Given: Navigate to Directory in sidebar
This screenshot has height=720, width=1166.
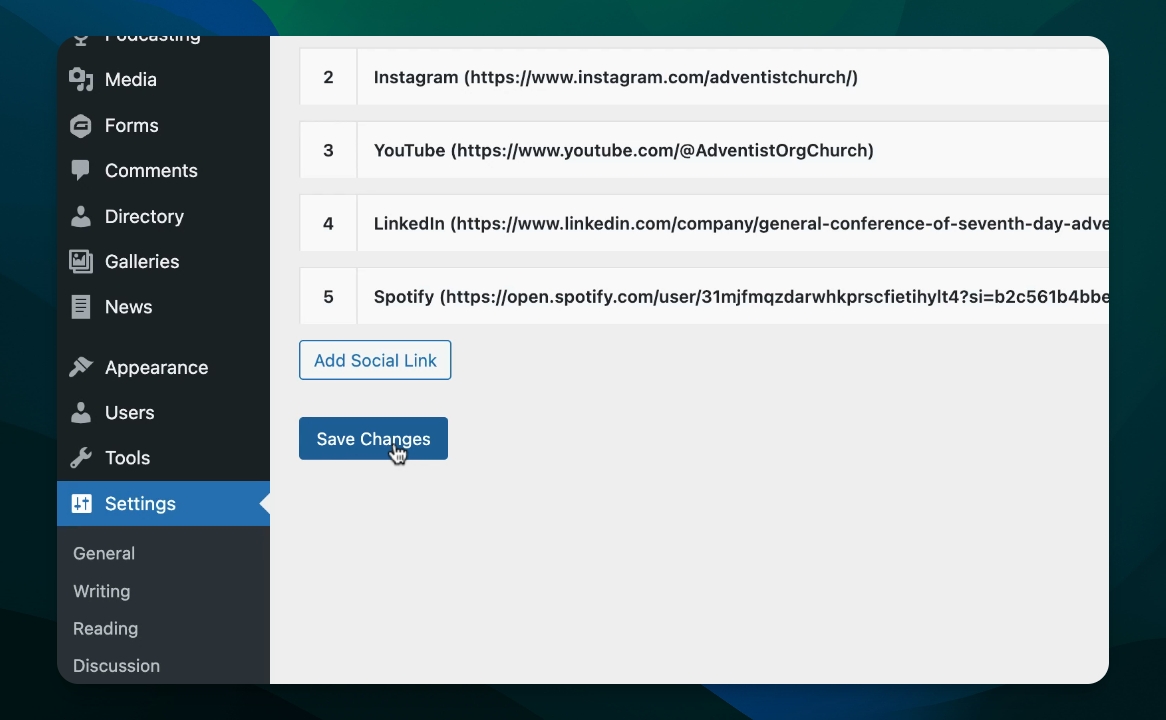Looking at the screenshot, I should tap(164, 216).
